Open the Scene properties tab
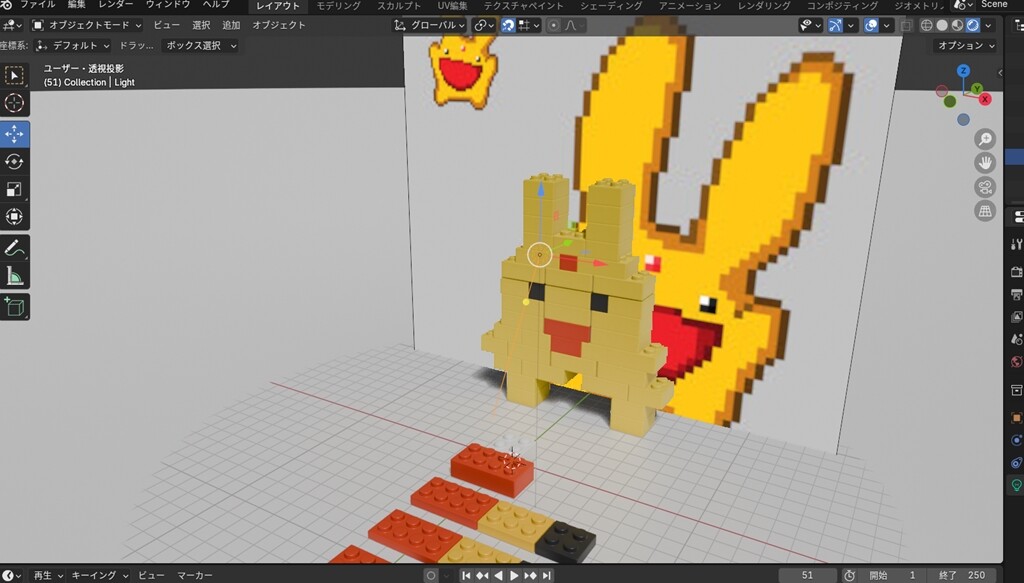Screen dimensions: 1024x583 point(1016,339)
